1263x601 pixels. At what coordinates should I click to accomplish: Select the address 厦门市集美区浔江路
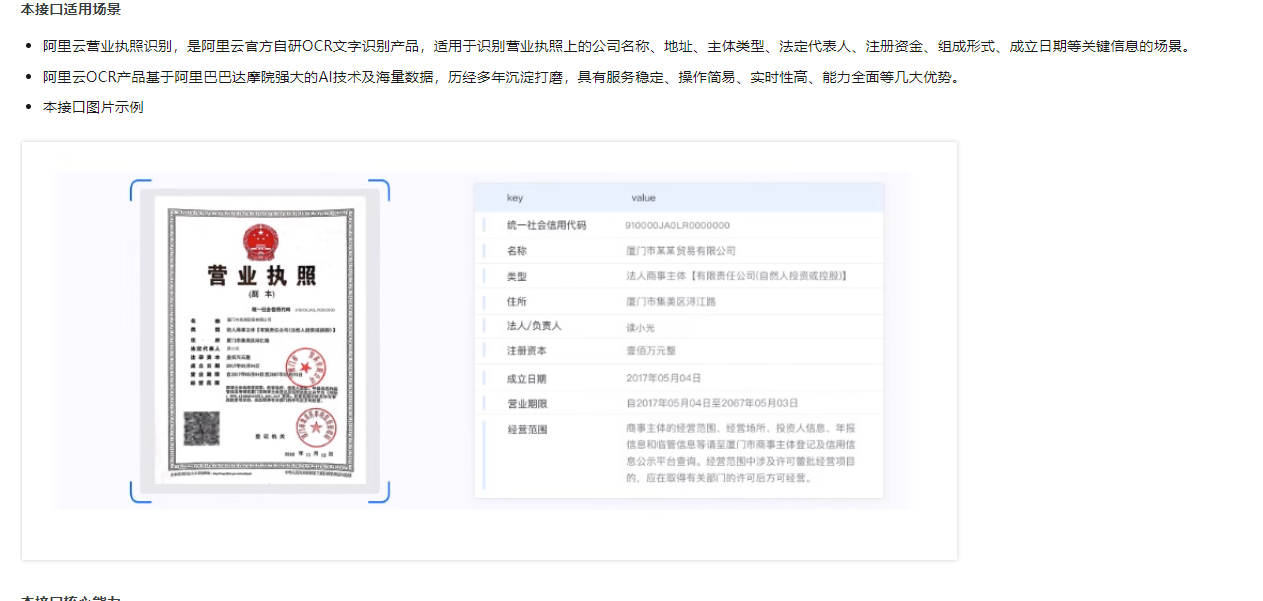(x=670, y=301)
